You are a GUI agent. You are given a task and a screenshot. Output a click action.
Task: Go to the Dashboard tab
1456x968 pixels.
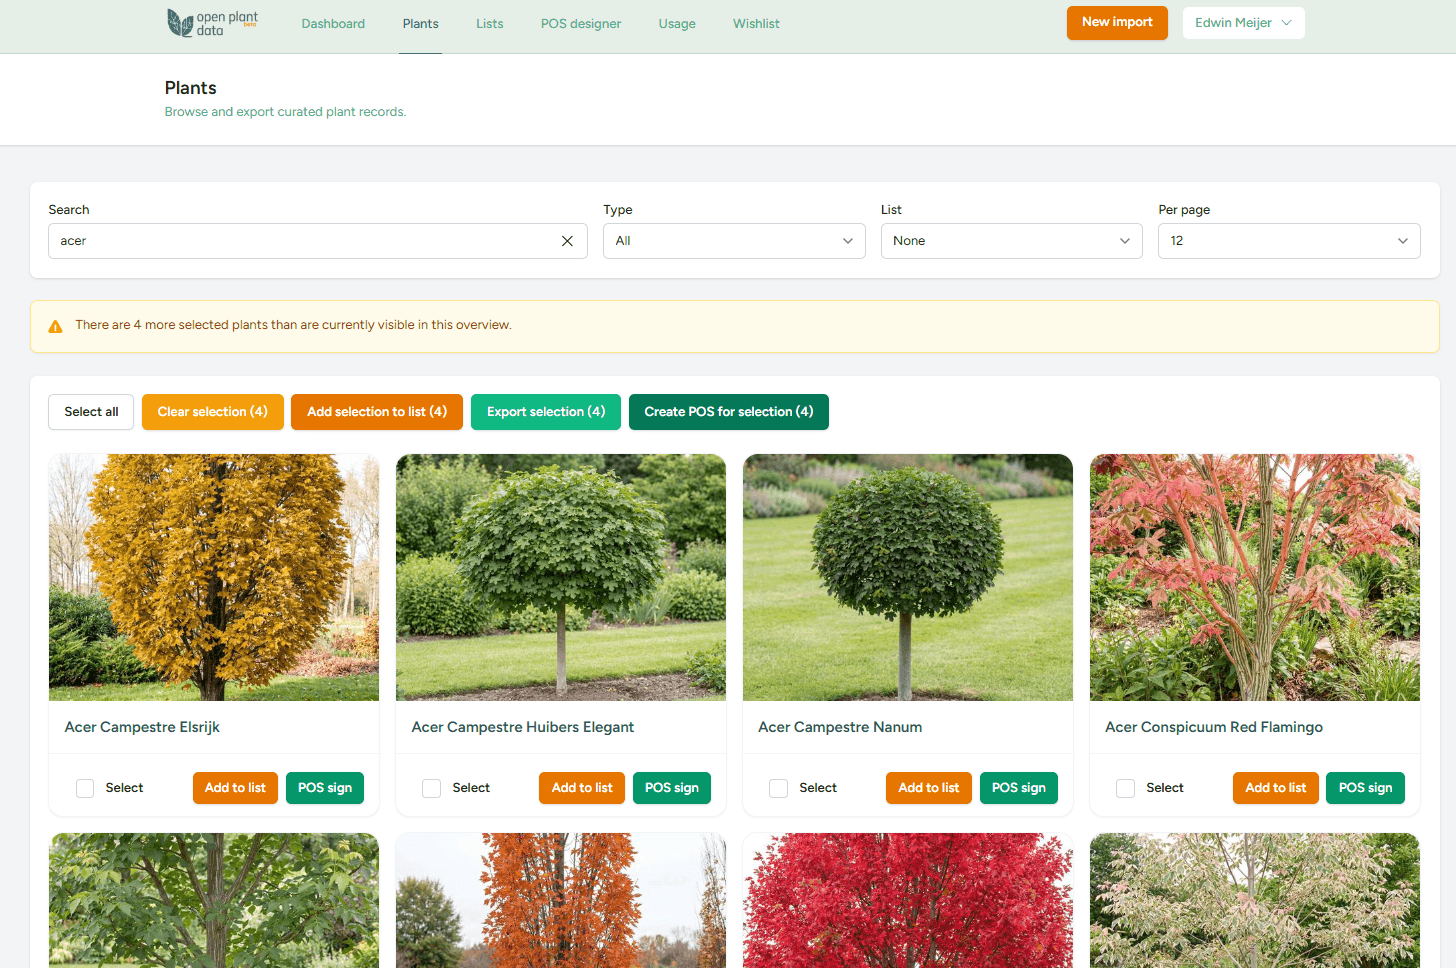tap(333, 24)
